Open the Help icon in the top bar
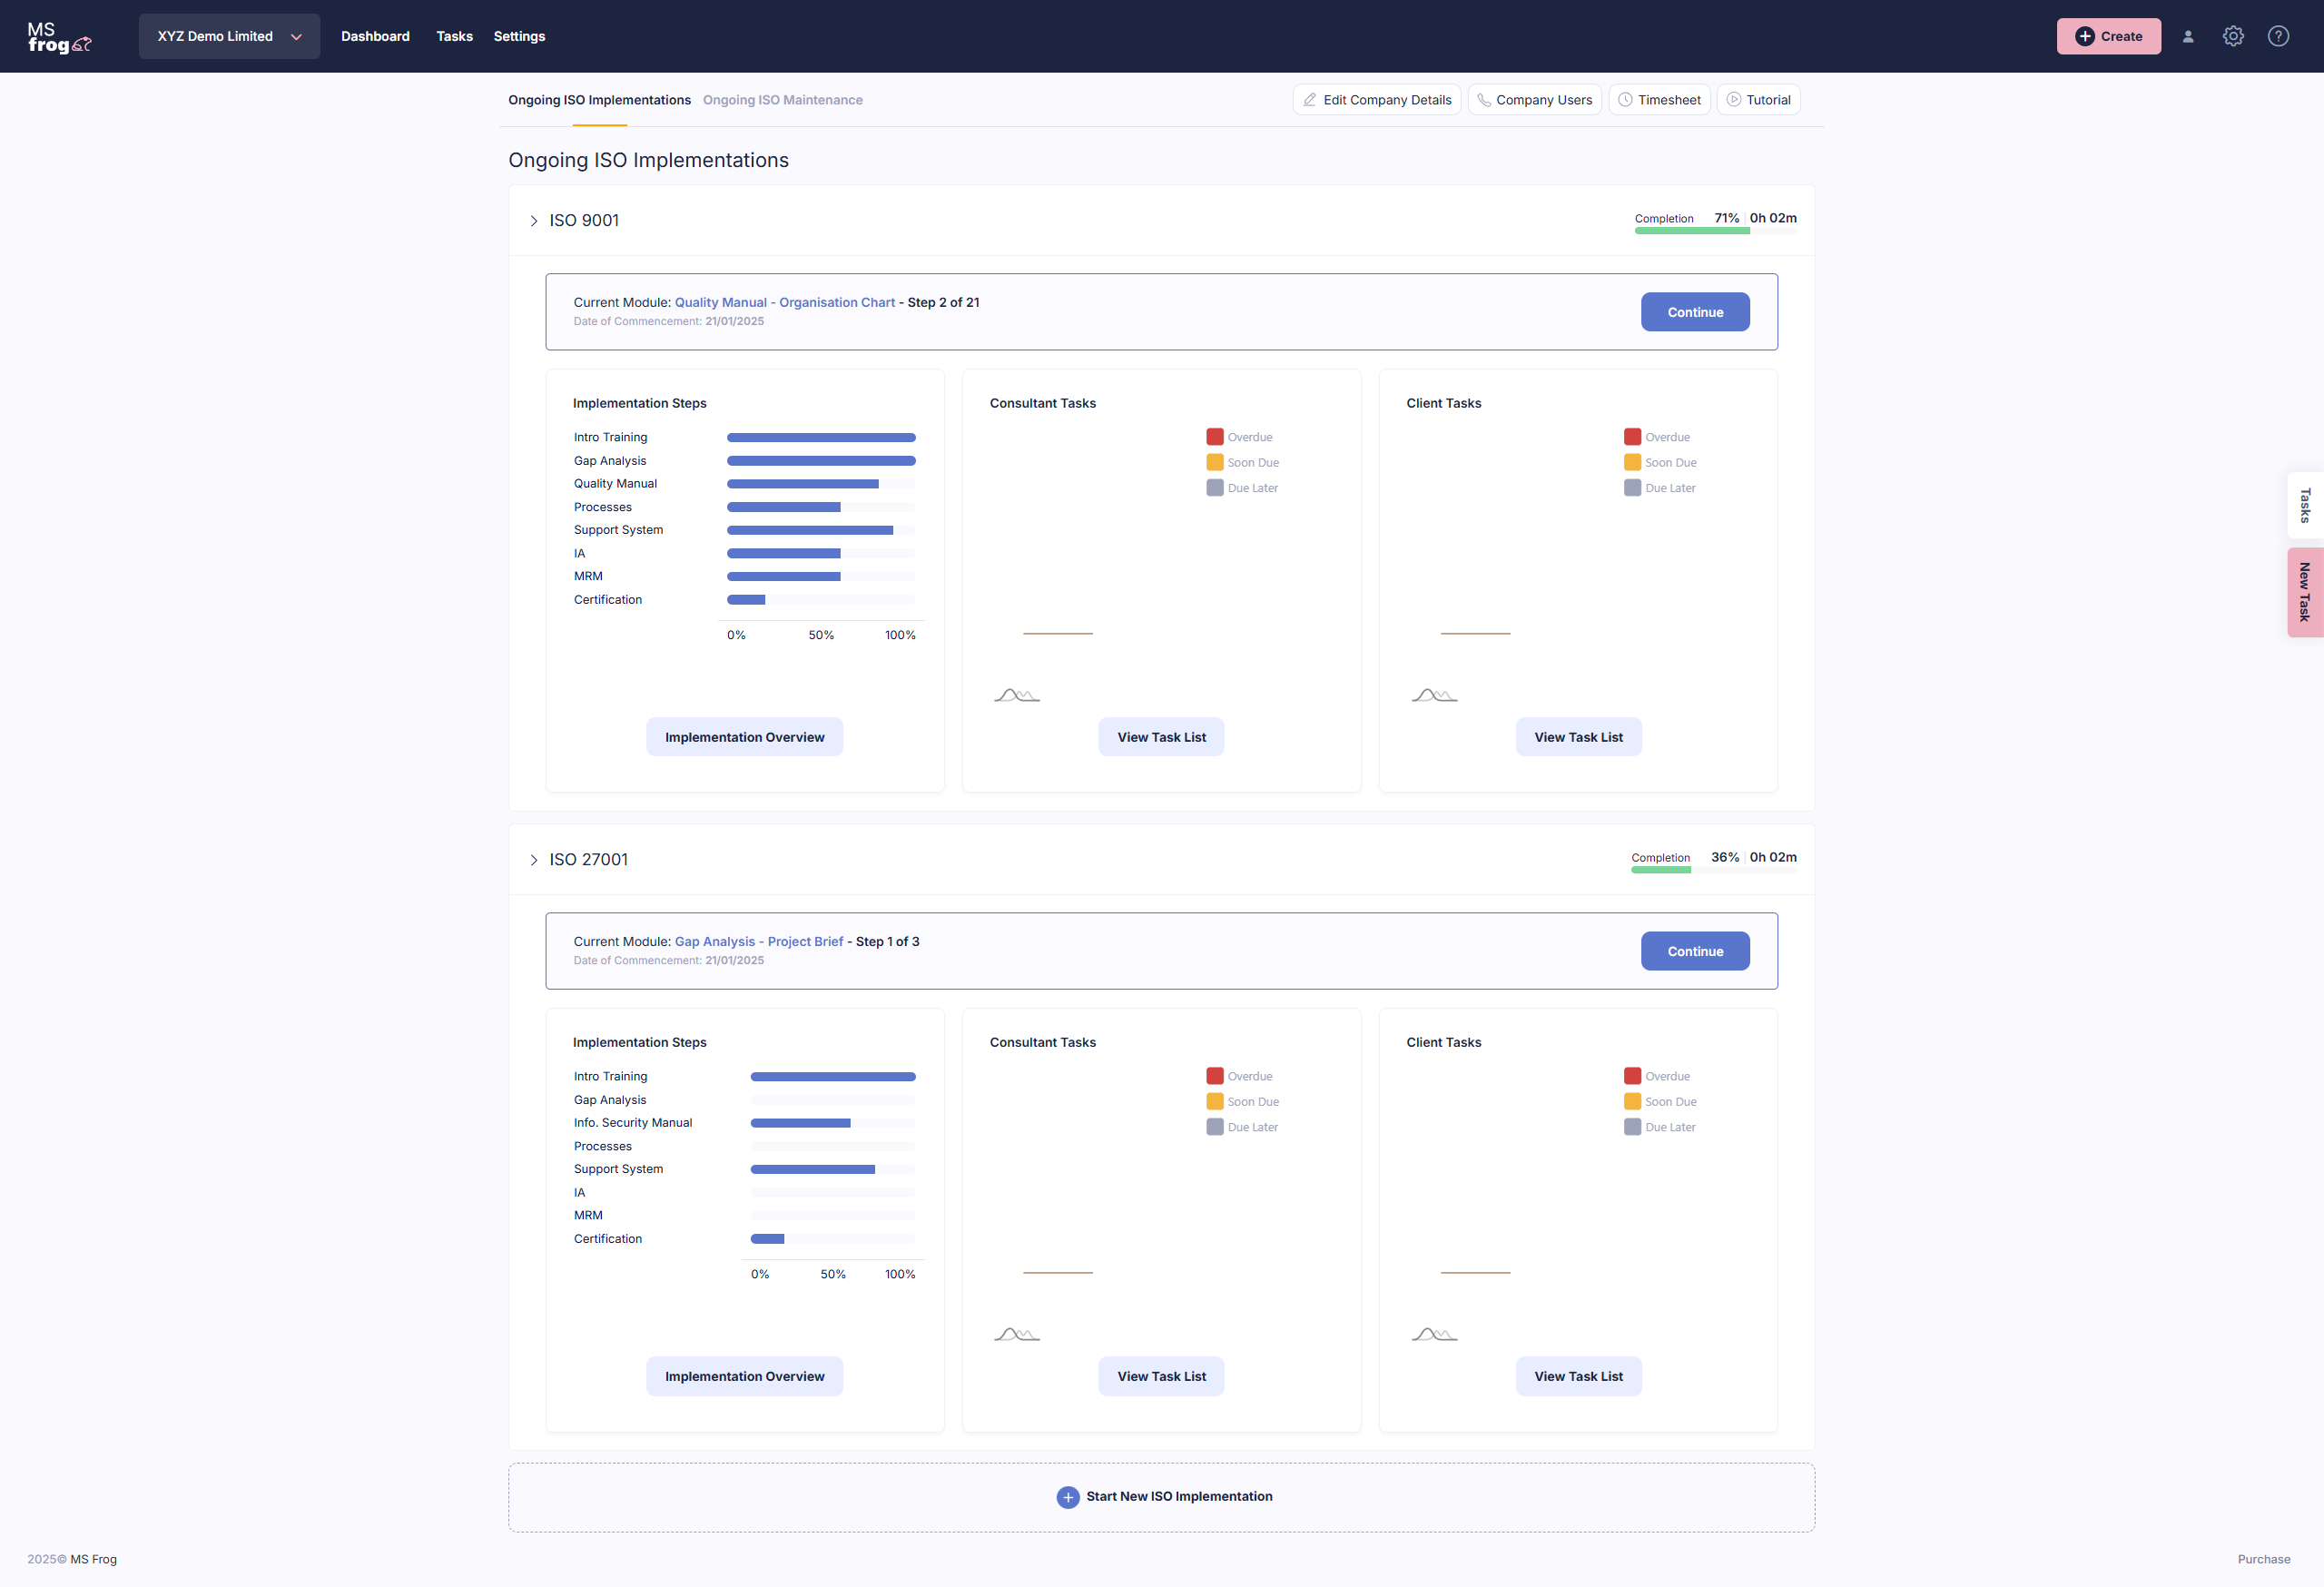2324x1587 pixels. 2278,35
